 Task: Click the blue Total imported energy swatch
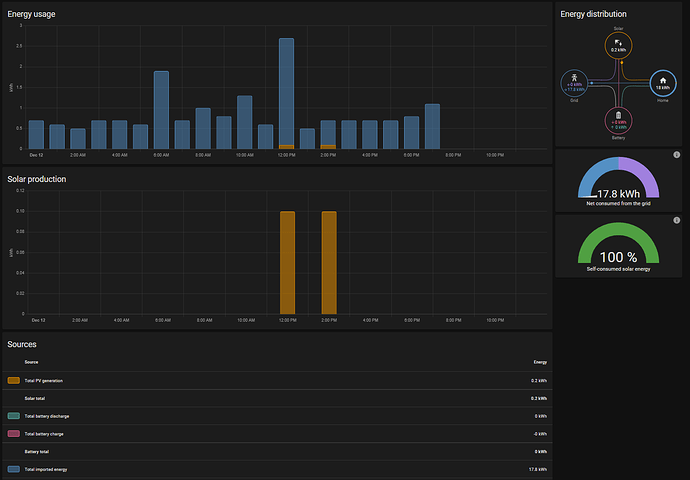(14, 469)
